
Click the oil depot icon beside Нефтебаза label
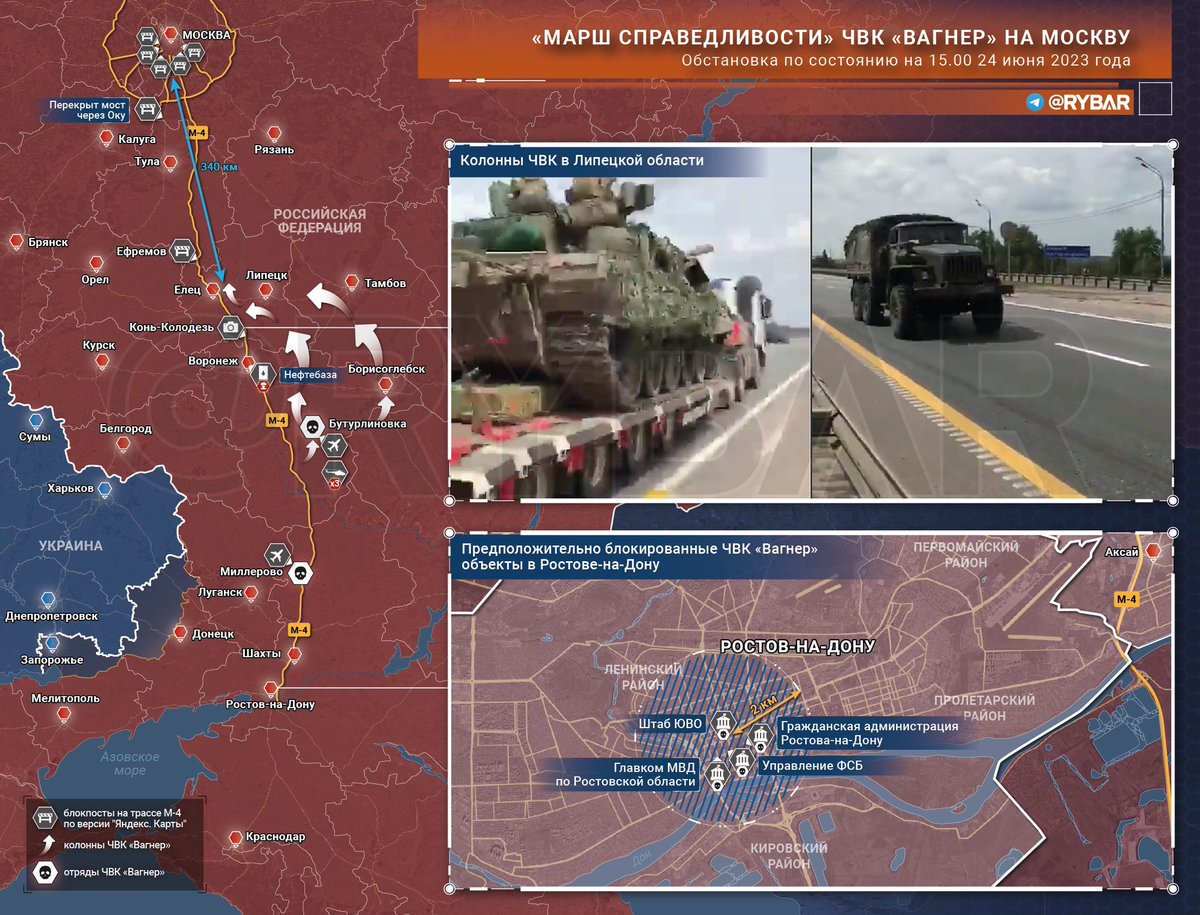pos(262,375)
